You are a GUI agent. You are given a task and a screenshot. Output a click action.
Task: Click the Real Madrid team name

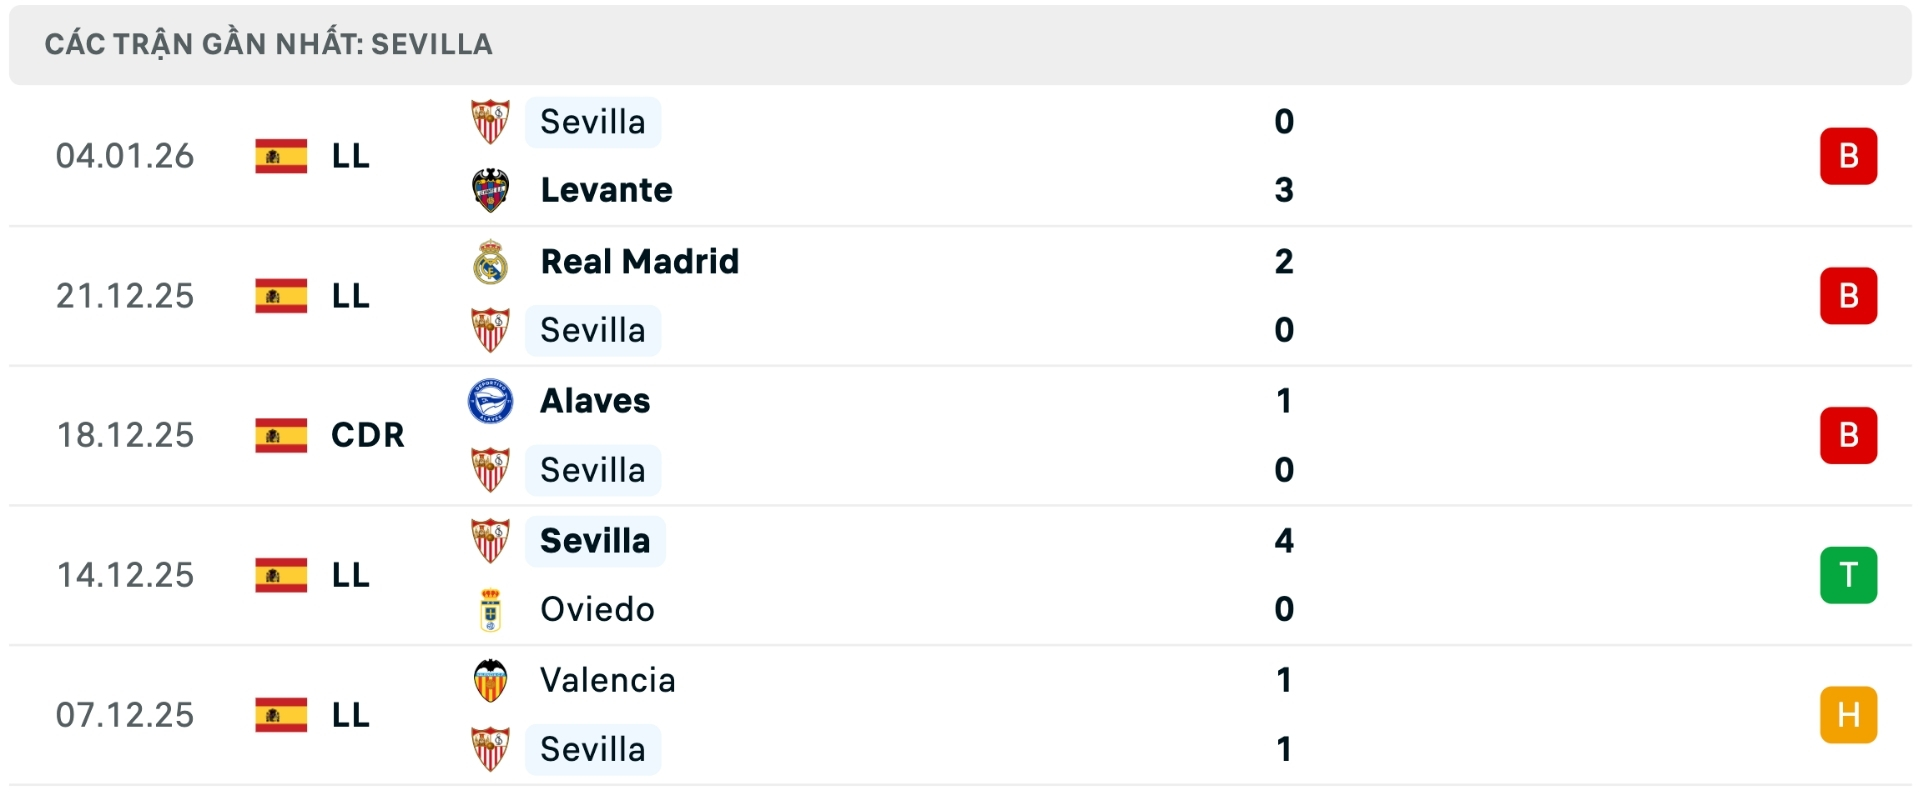[638, 261]
